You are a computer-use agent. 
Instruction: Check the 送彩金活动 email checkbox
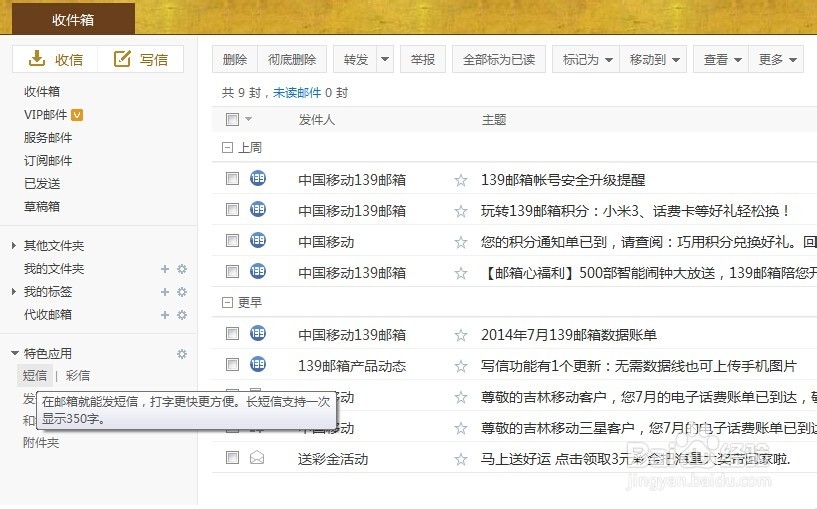coord(232,458)
